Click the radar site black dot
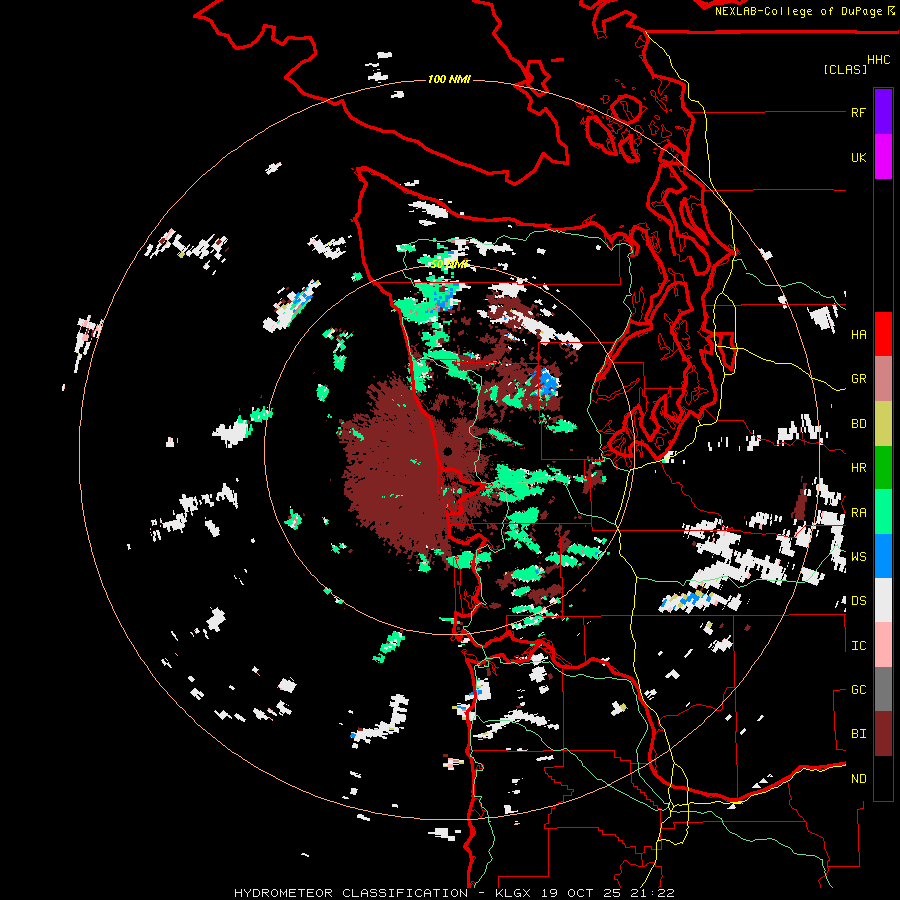The height and width of the screenshot is (900, 900). point(448,452)
